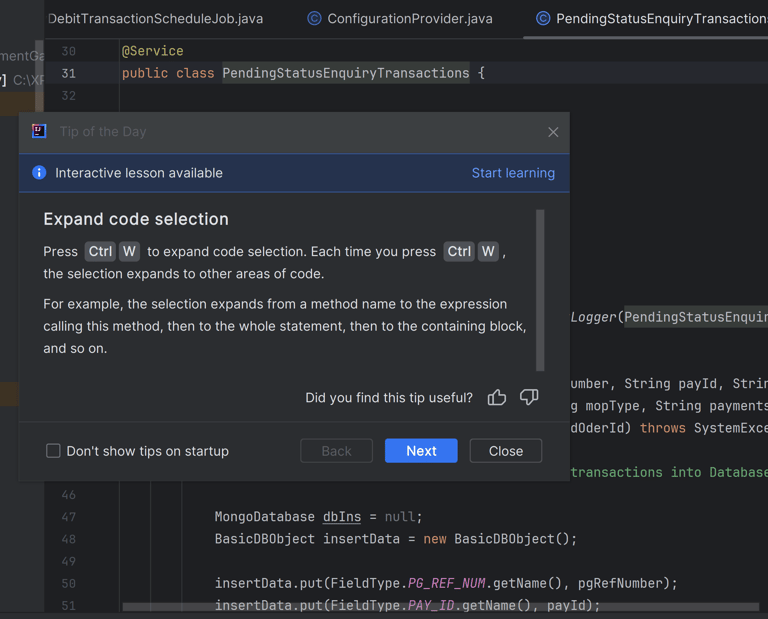Image resolution: width=768 pixels, height=619 pixels.
Task: Dismiss Tip of the Day with the X icon
Action: pyautogui.click(x=553, y=132)
